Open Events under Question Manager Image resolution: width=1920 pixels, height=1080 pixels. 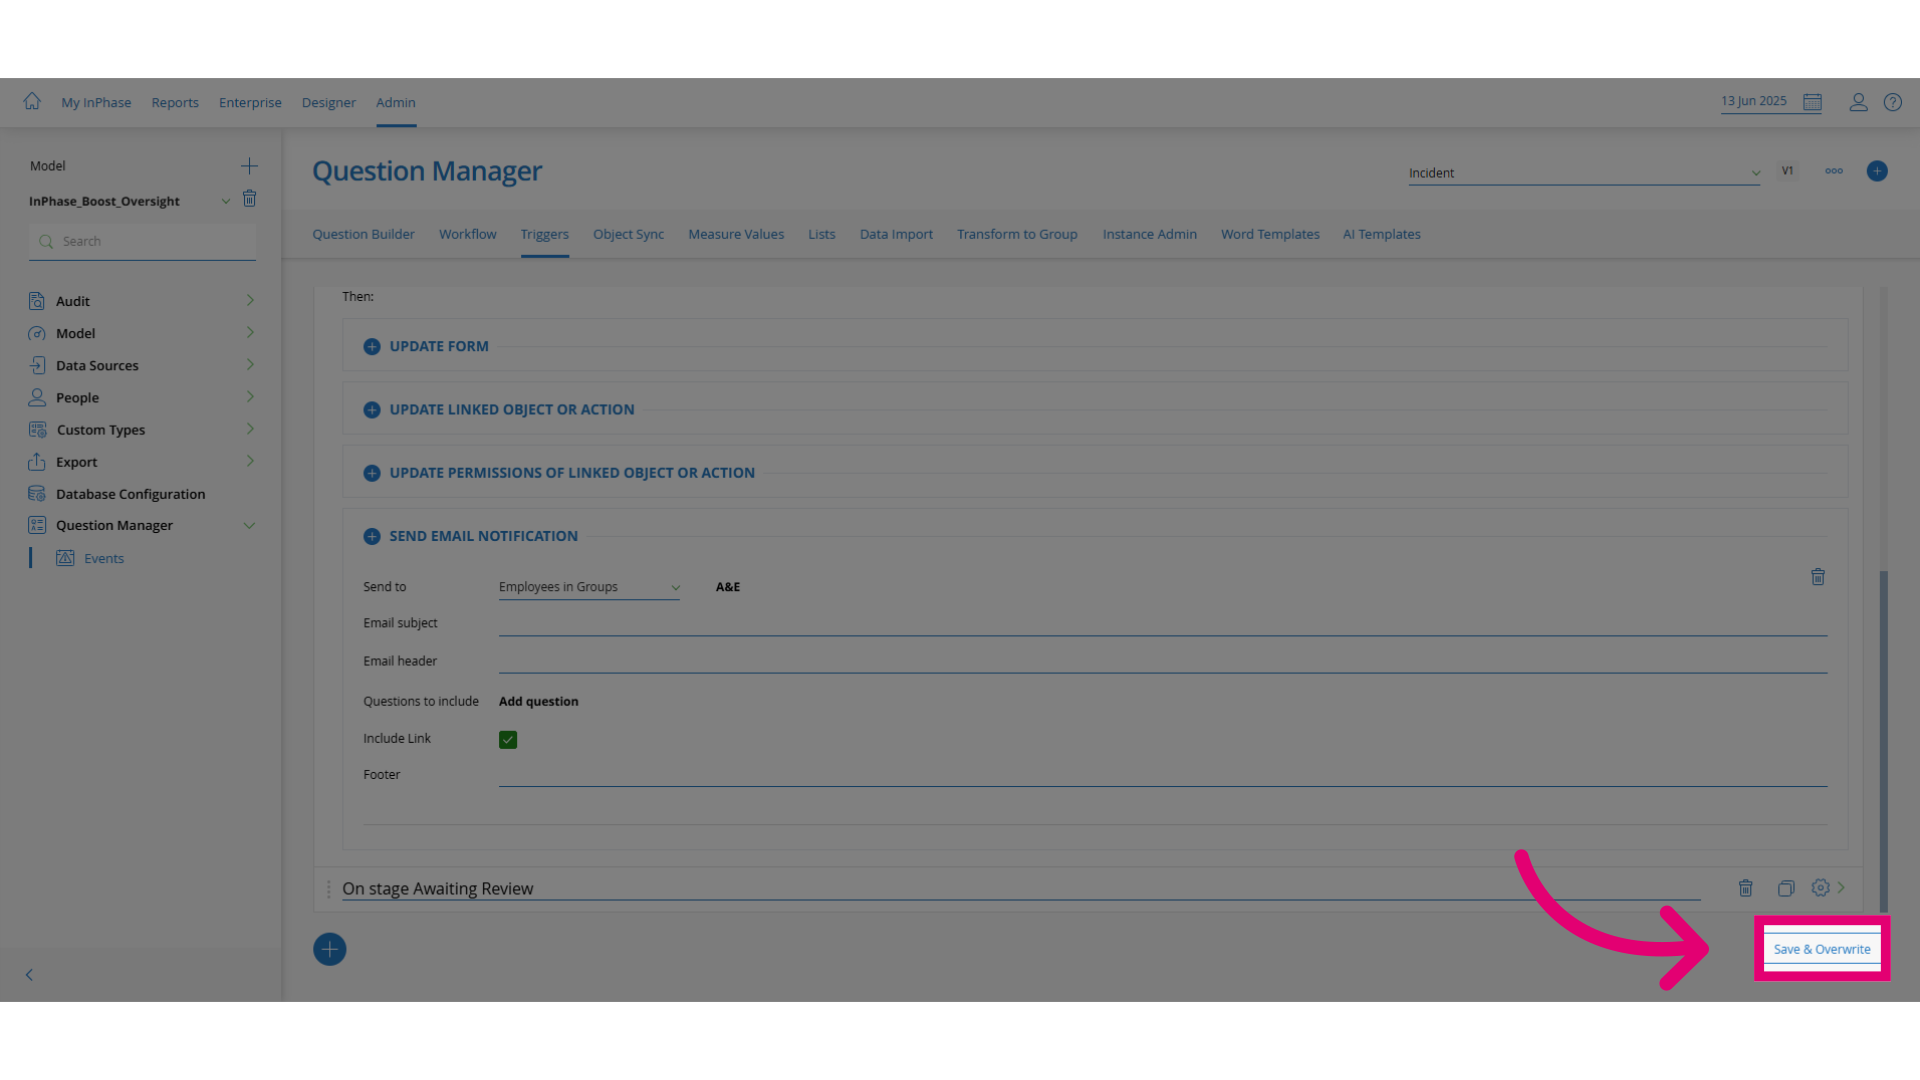coord(104,558)
